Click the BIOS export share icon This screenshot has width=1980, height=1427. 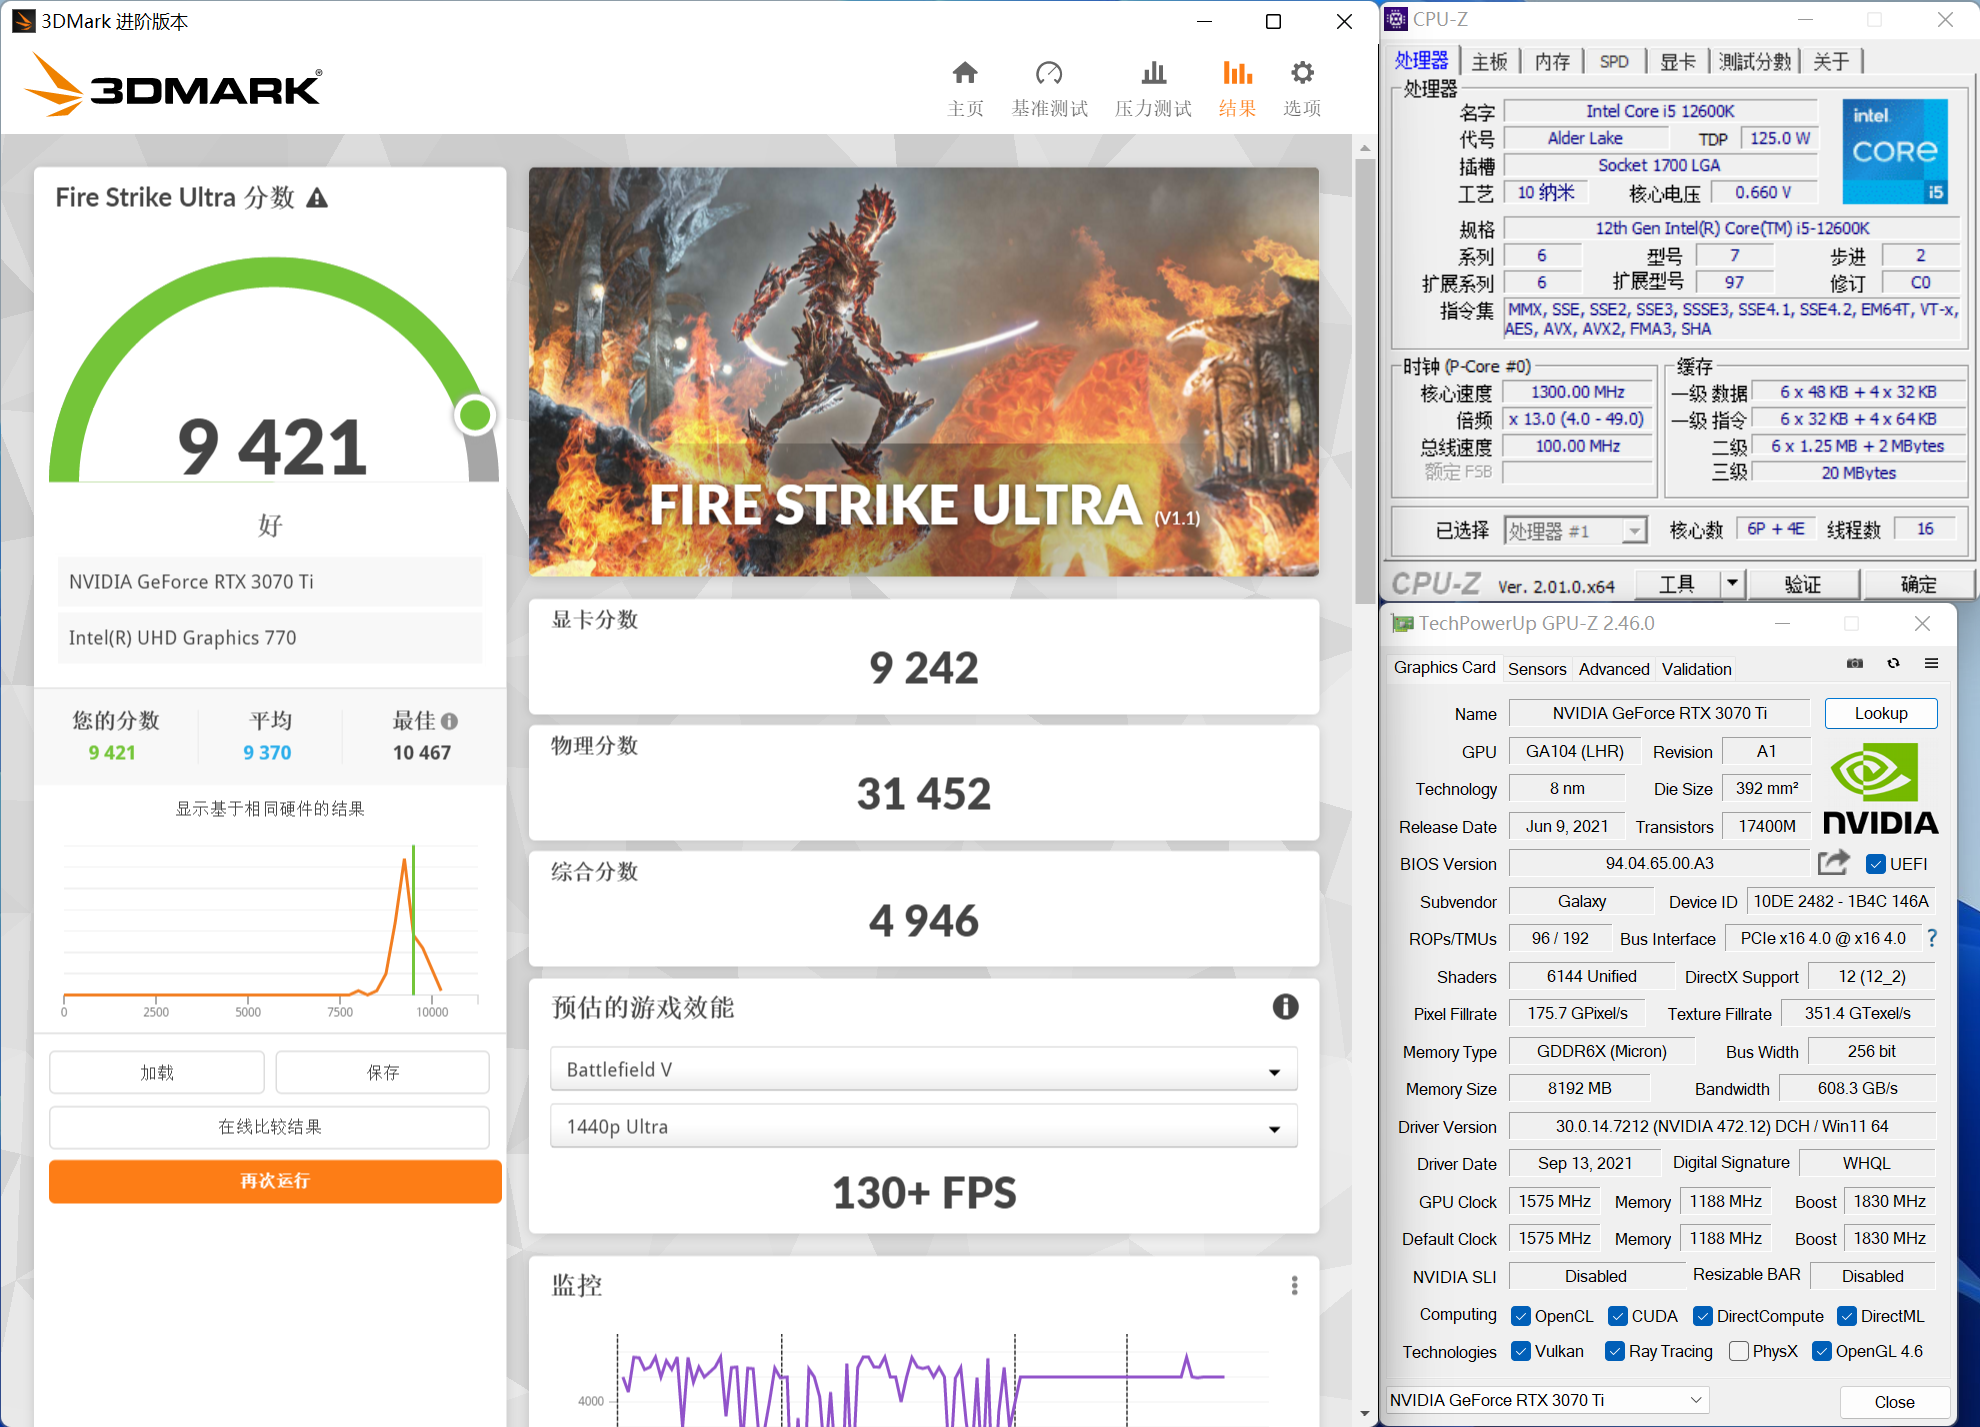click(x=1833, y=863)
